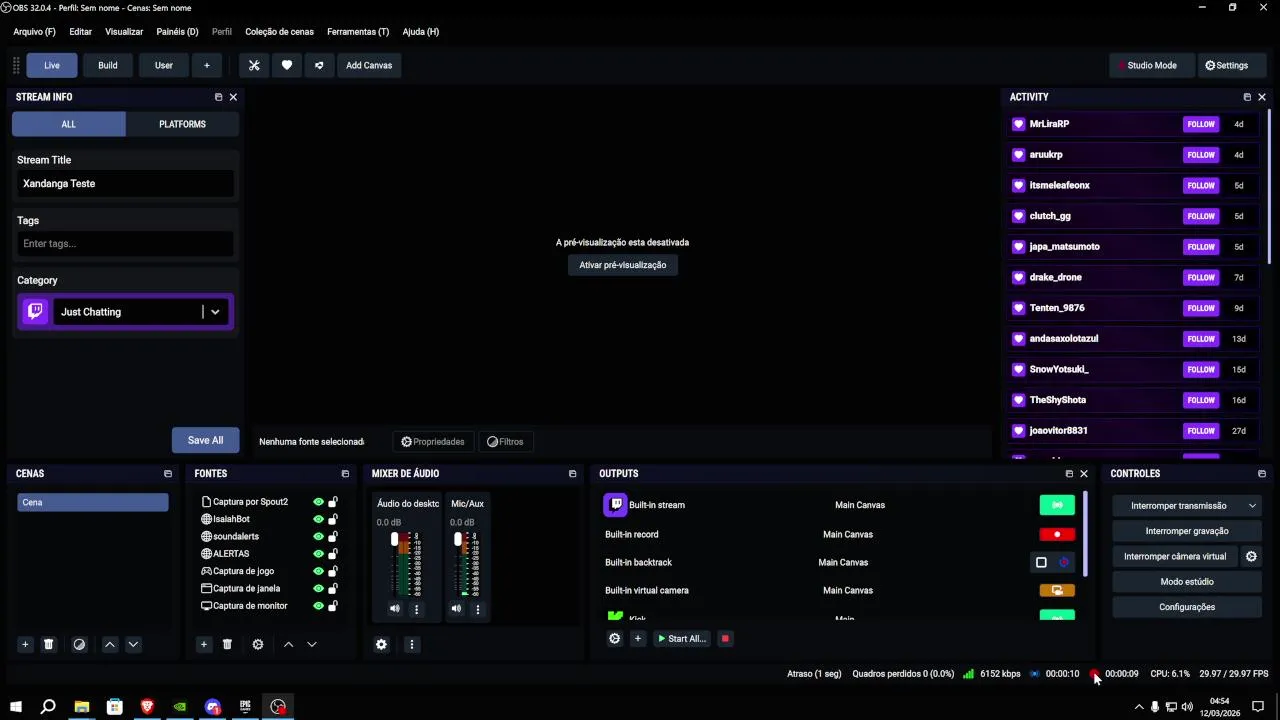Toggle visibility of soundalerts source
Screen dimensions: 1280x720
pos(318,537)
